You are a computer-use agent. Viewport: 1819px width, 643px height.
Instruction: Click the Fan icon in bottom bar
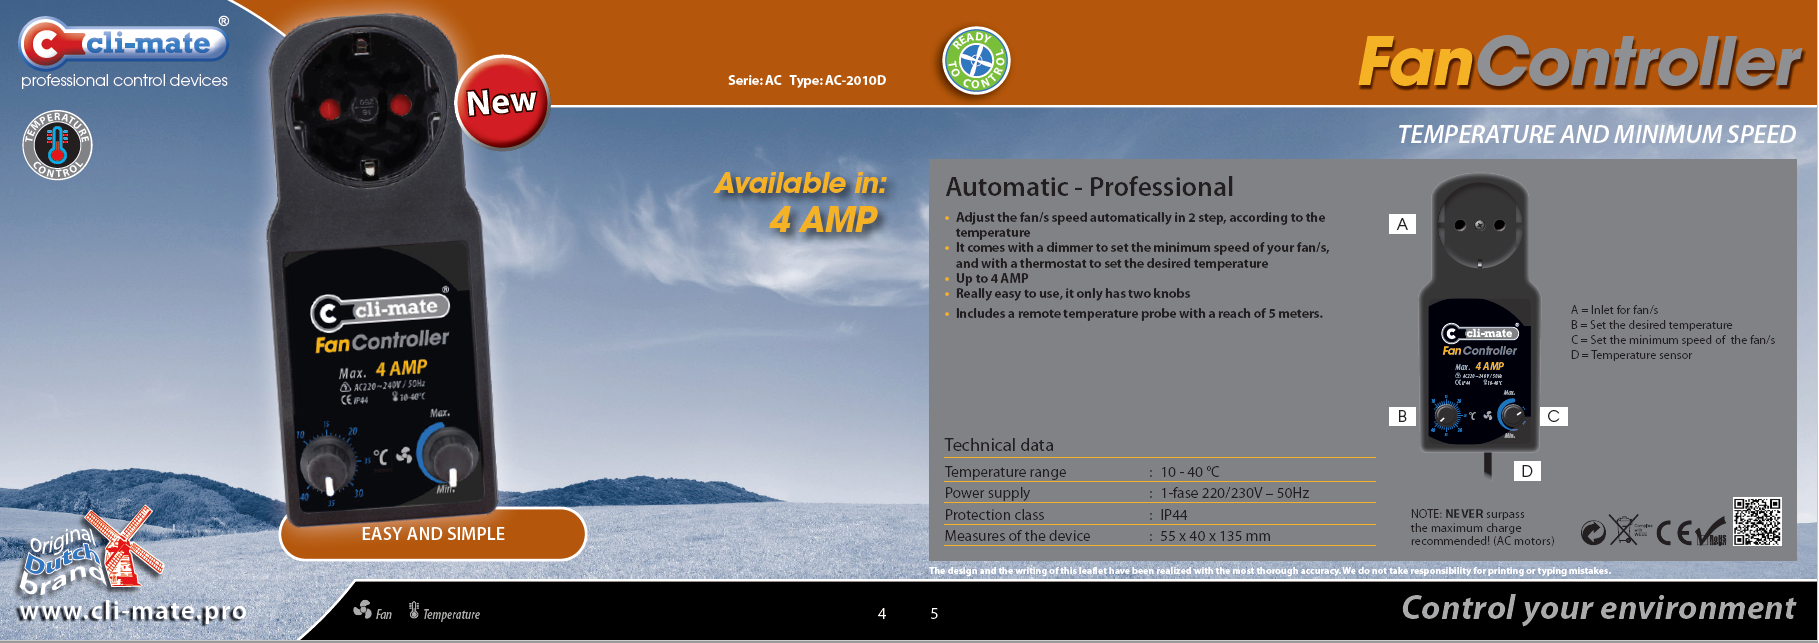[362, 609]
